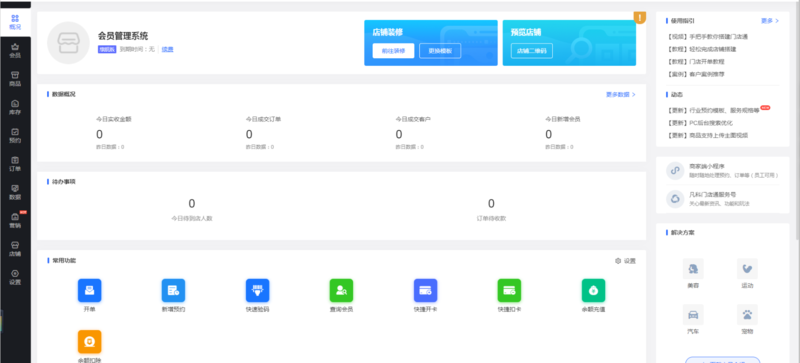This screenshot has width=800, height=363.
Task: Click the 前往装修 button
Action: pos(393,51)
